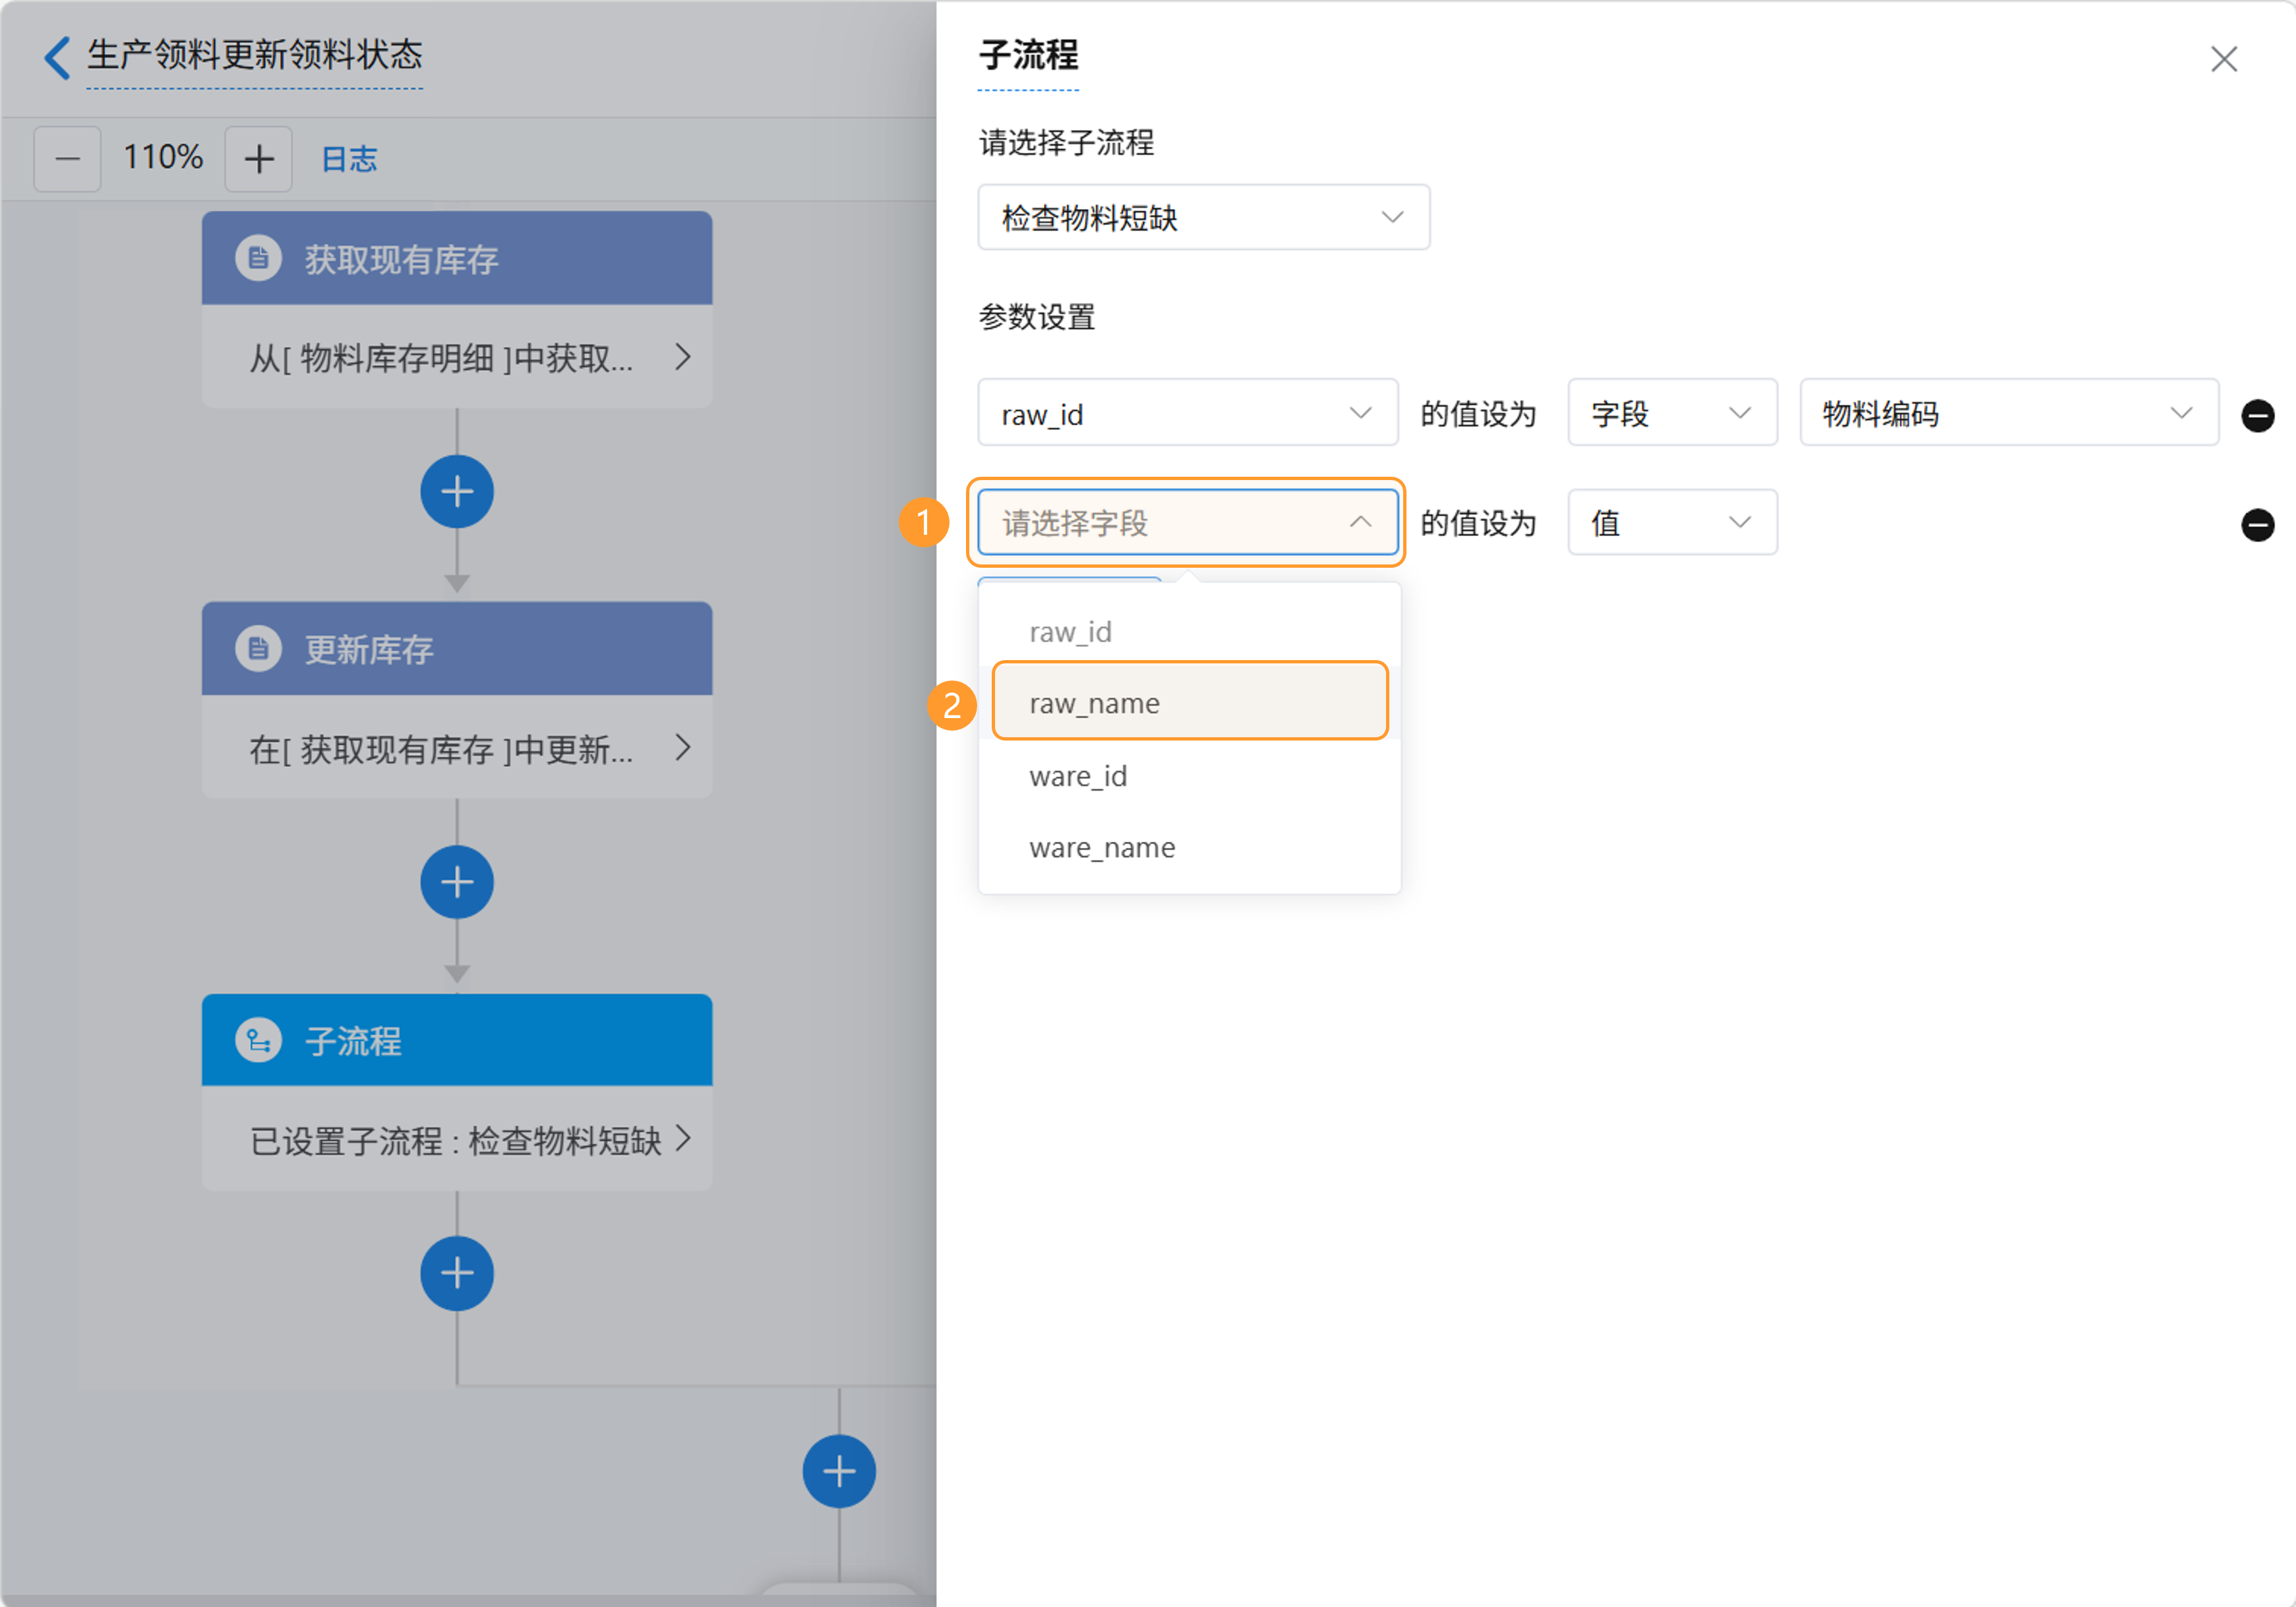Choose ware_name in the dropdown list

point(1102,848)
